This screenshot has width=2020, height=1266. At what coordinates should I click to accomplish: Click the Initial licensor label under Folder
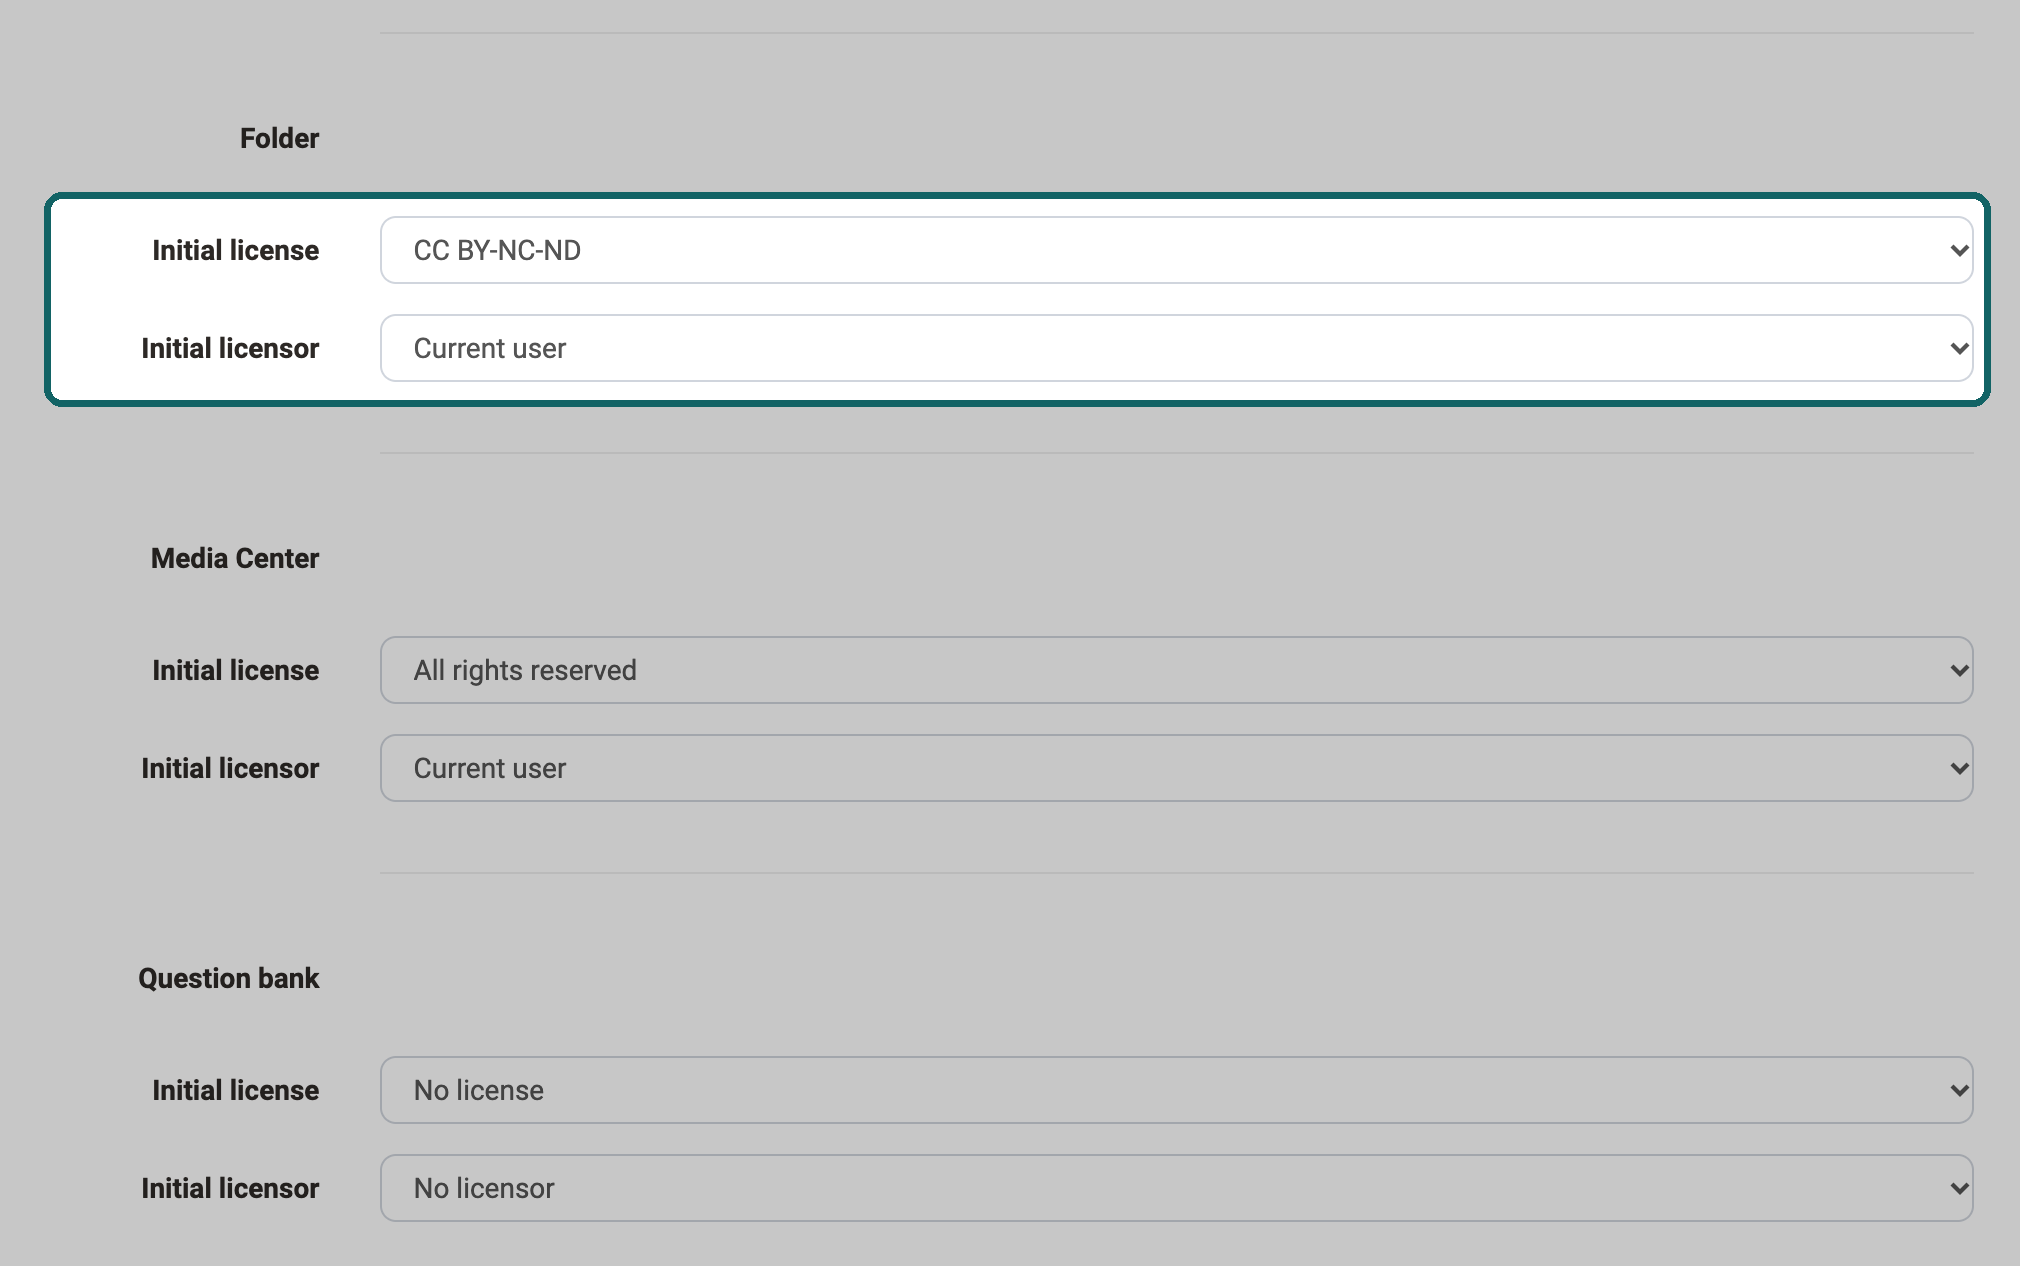pyautogui.click(x=230, y=348)
